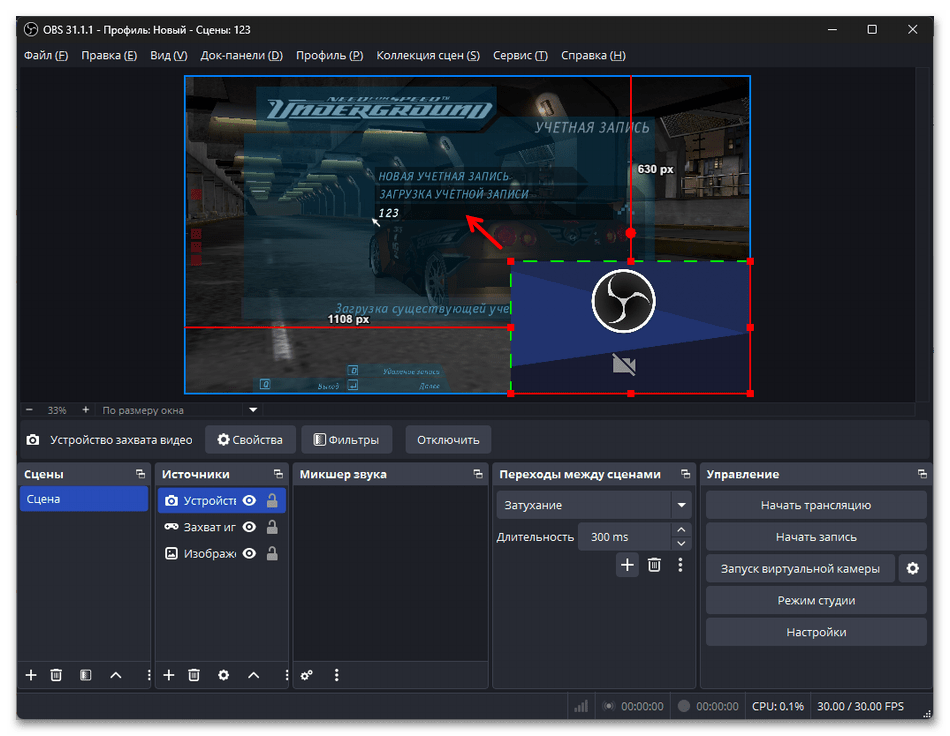This screenshot has width=950, height=736.
Task: Enable Режим студии
Action: (x=815, y=600)
